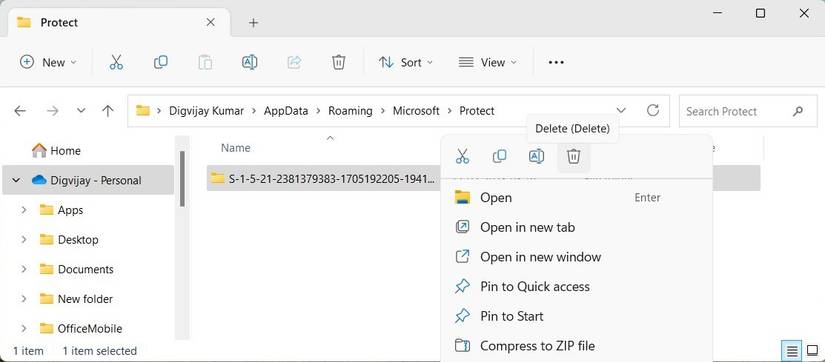825x362 pixels.
Task: Open the address bar history dropdown
Action: pyautogui.click(x=621, y=111)
